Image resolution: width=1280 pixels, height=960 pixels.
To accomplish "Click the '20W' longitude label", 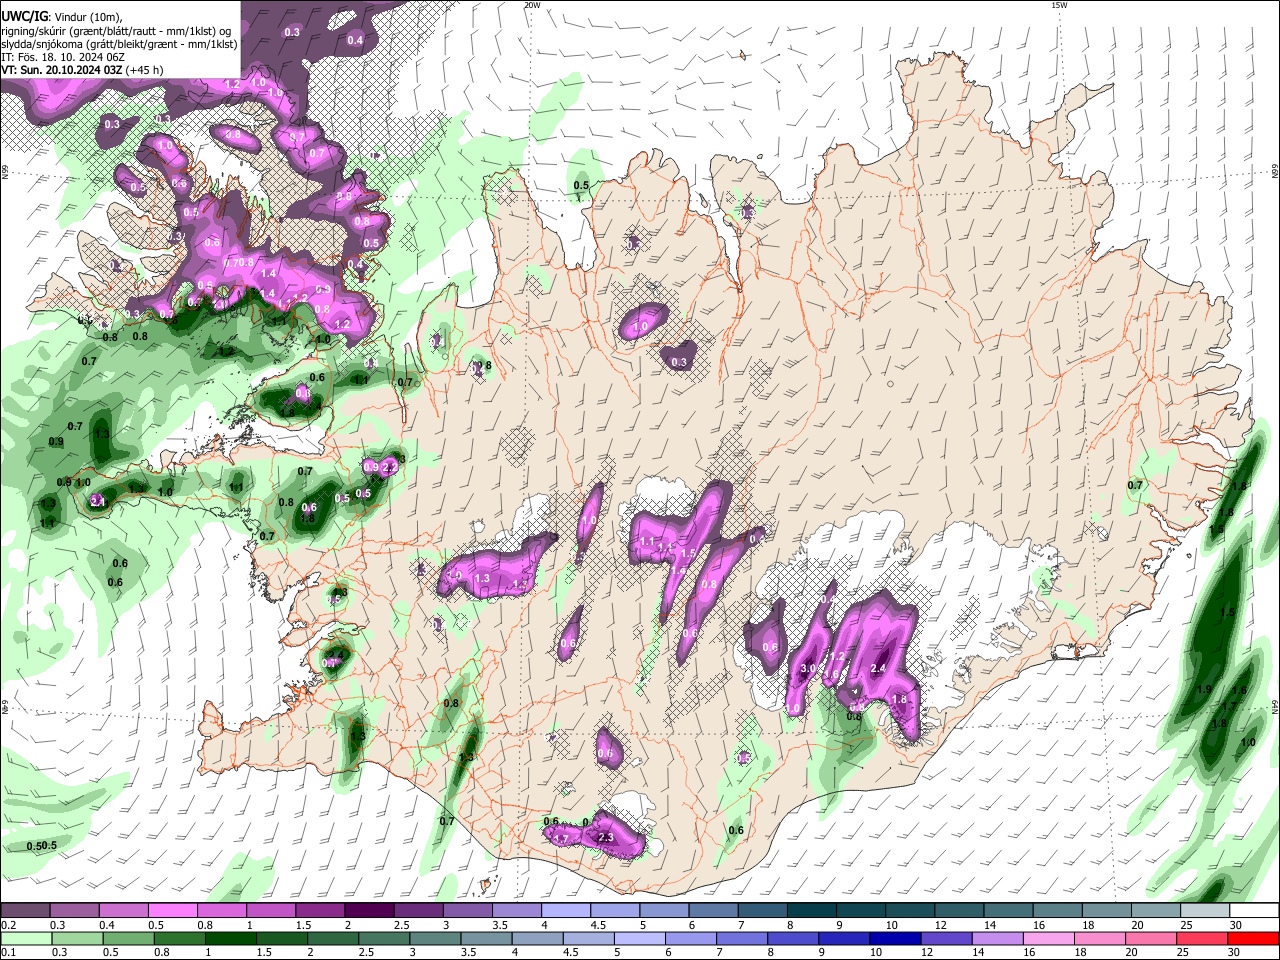I will tap(532, 5).
